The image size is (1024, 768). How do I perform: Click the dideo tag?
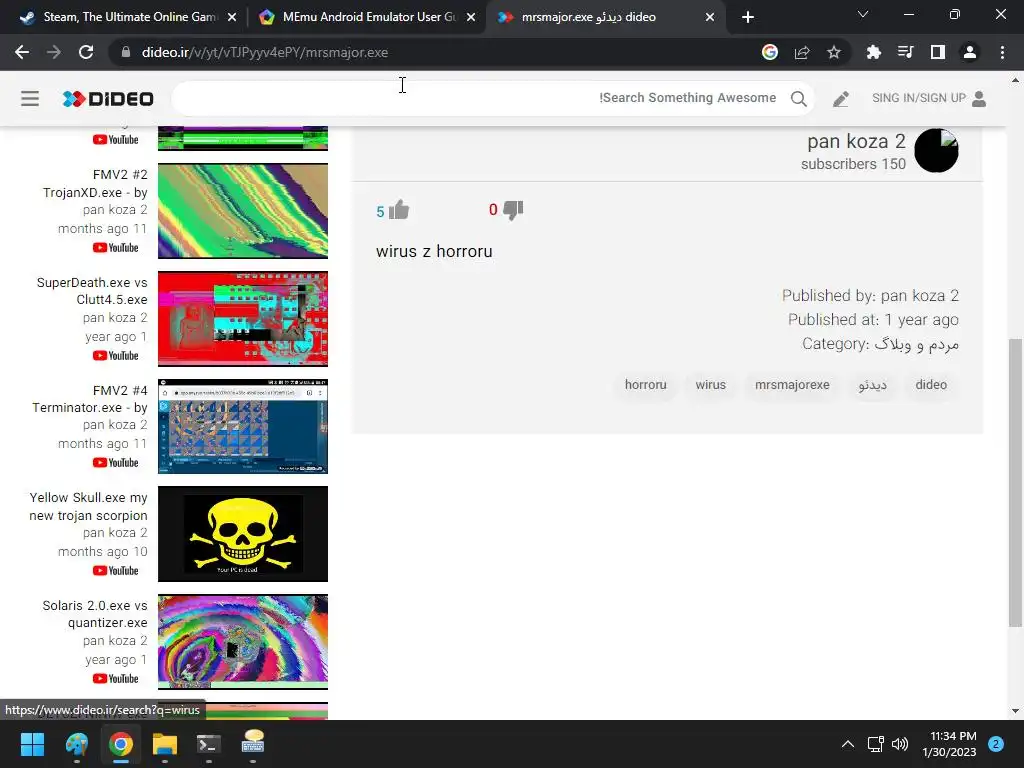click(931, 385)
